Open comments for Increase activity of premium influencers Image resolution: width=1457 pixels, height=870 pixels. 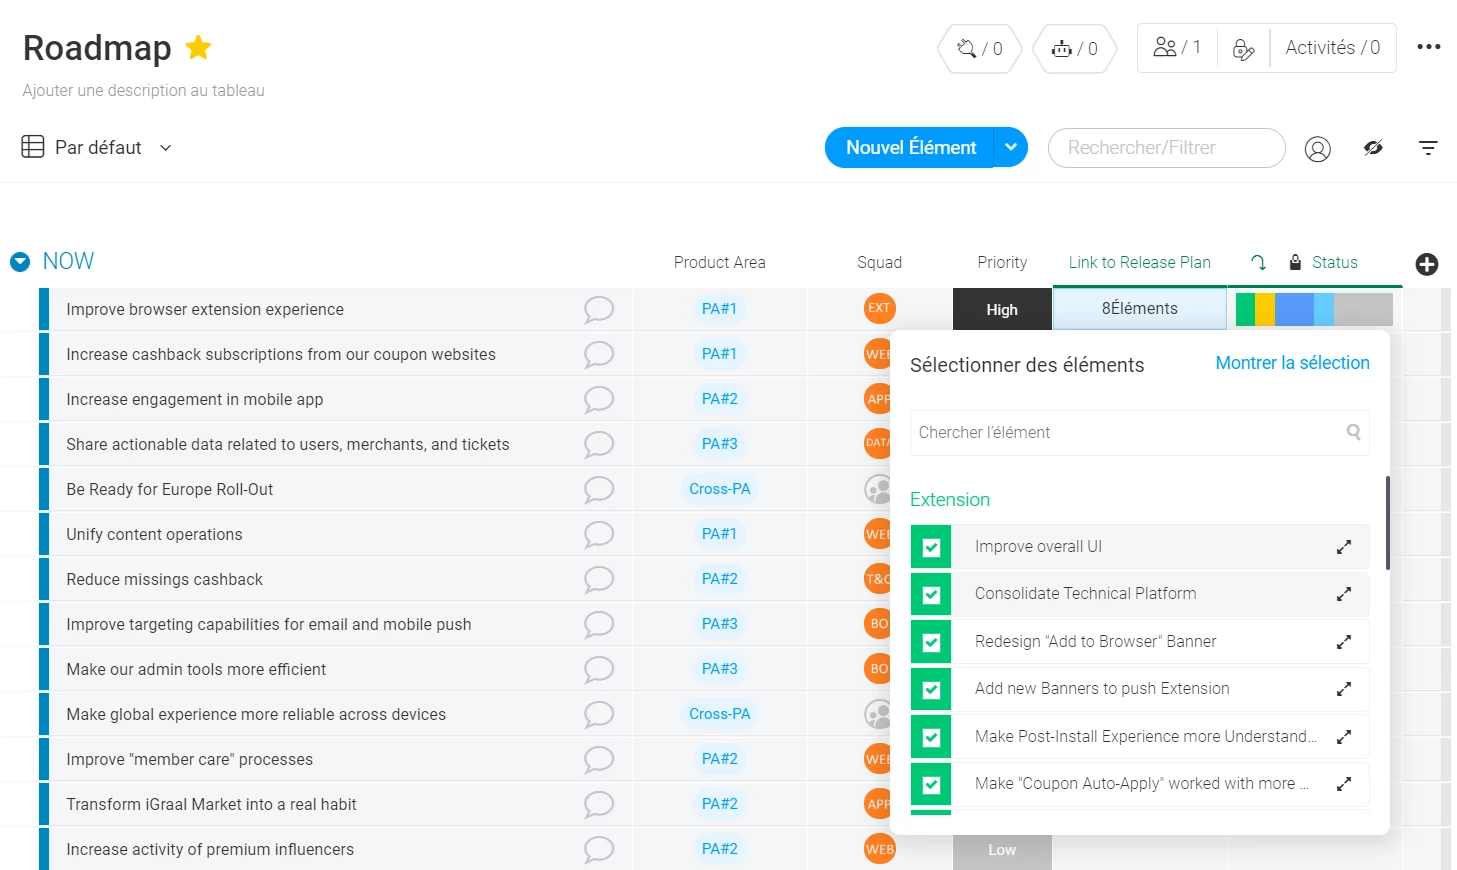tap(599, 849)
